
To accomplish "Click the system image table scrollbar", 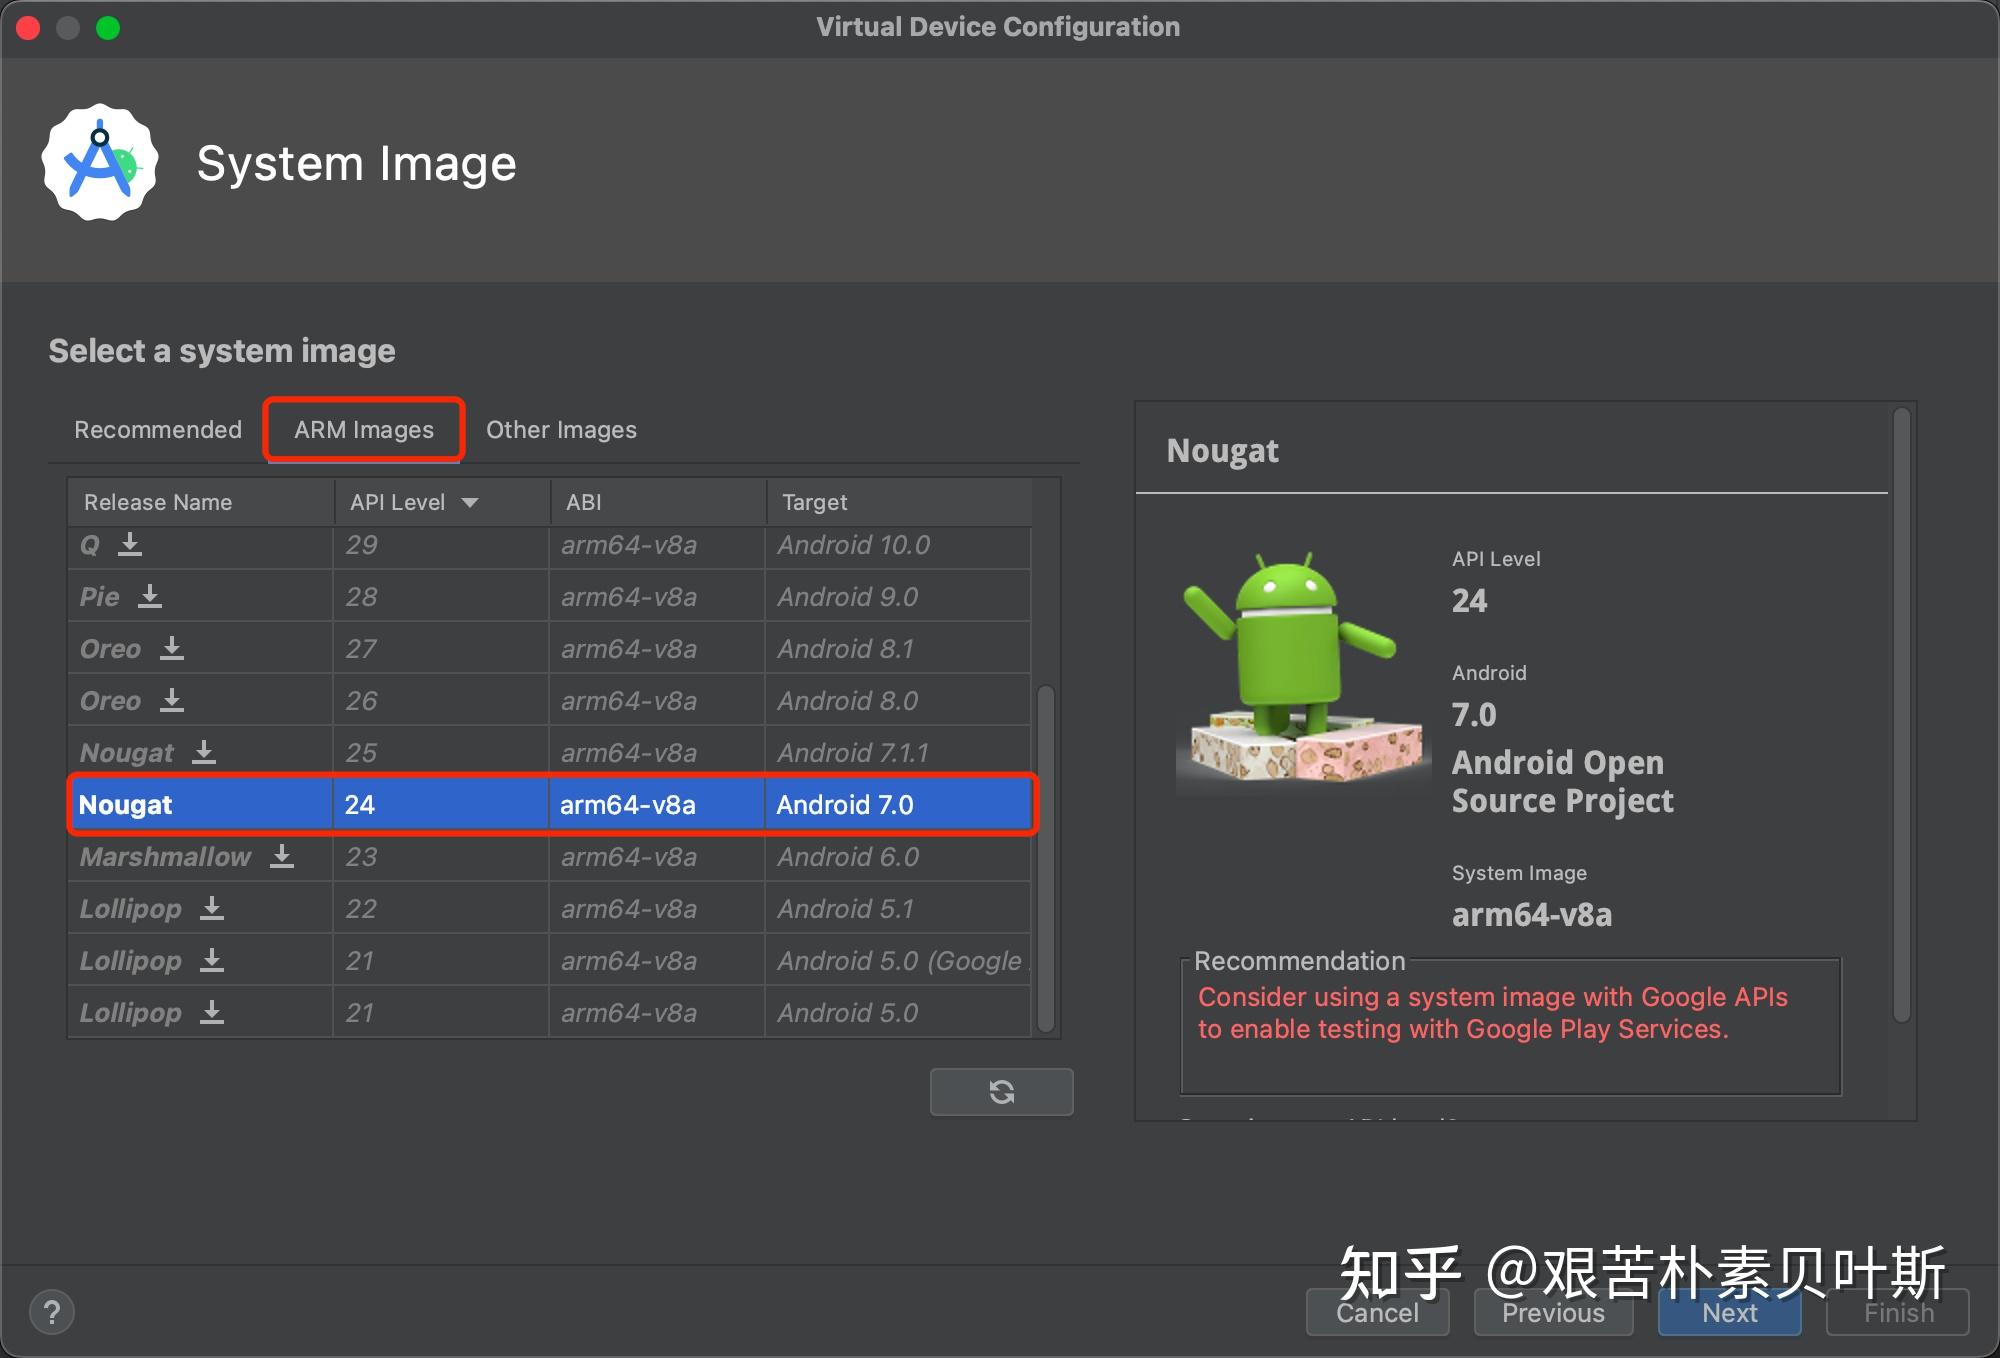I will [x=1046, y=858].
